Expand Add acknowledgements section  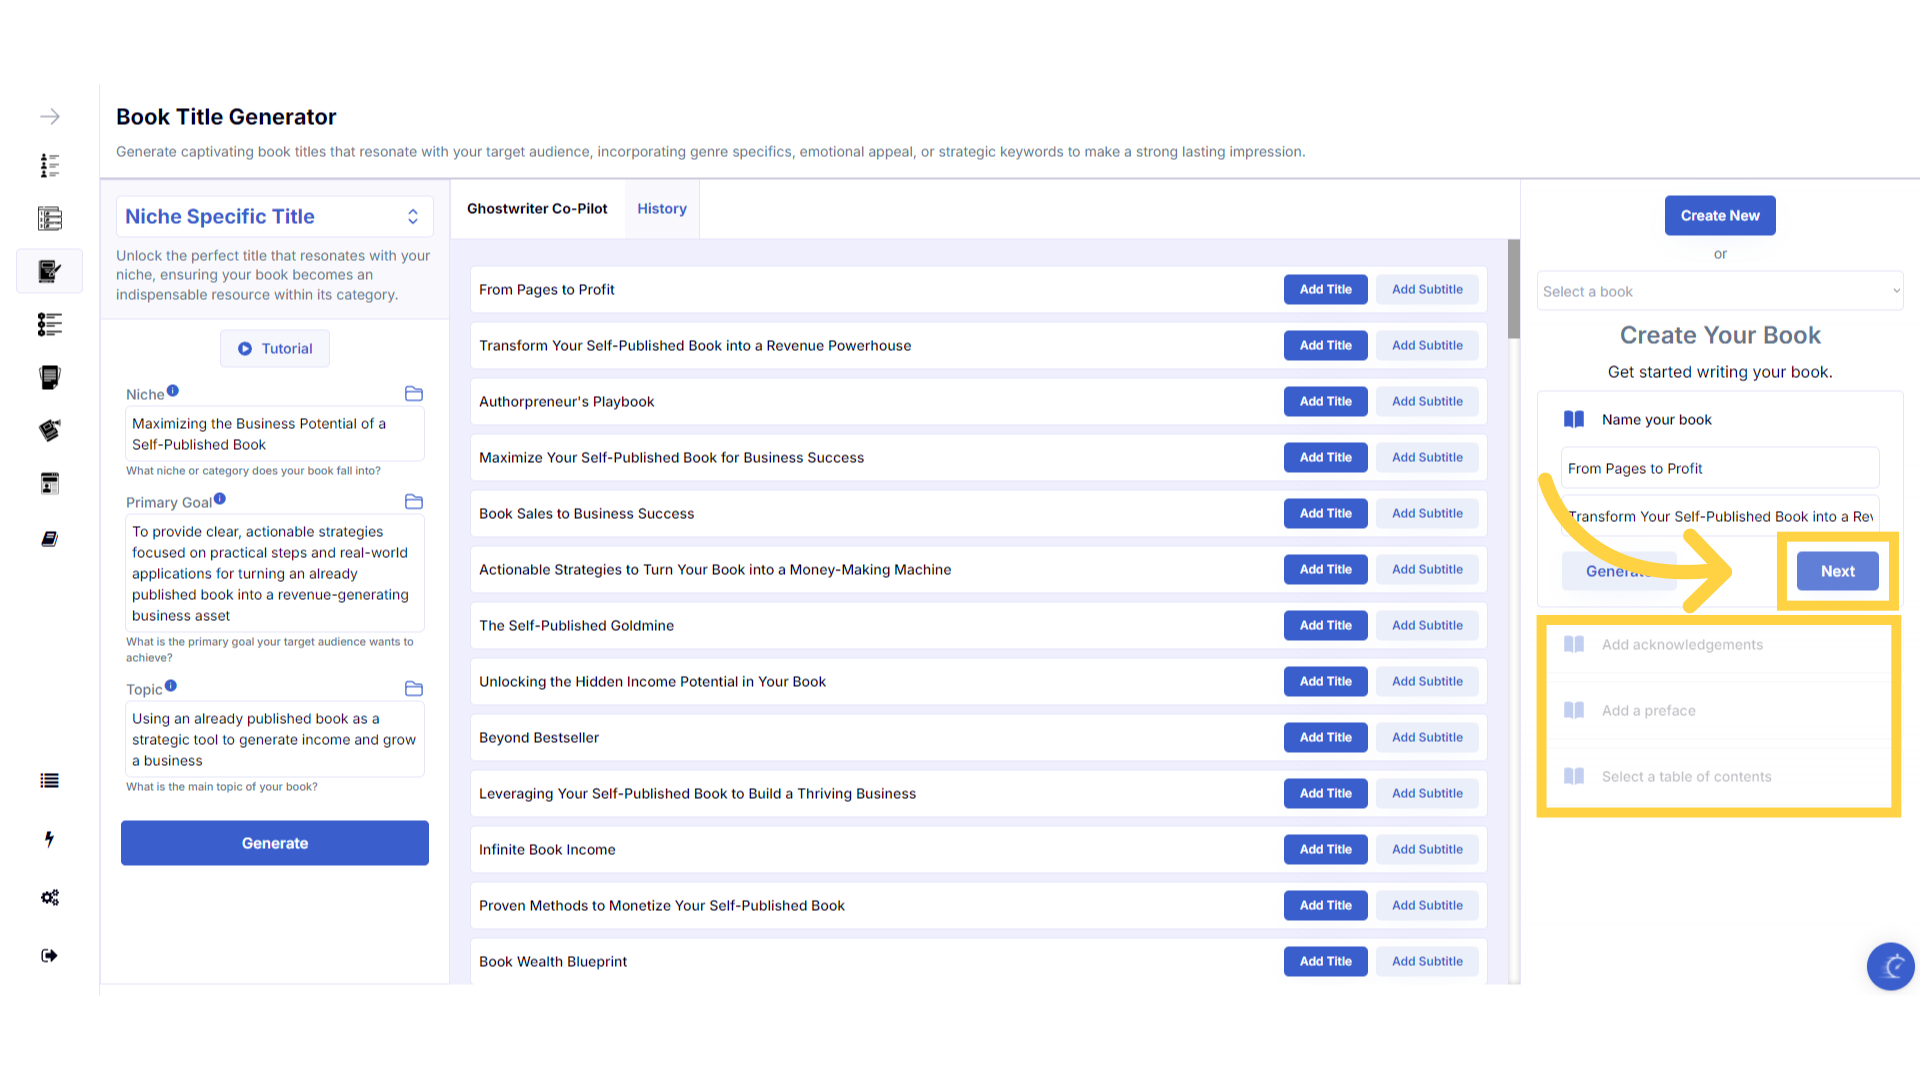point(1682,645)
